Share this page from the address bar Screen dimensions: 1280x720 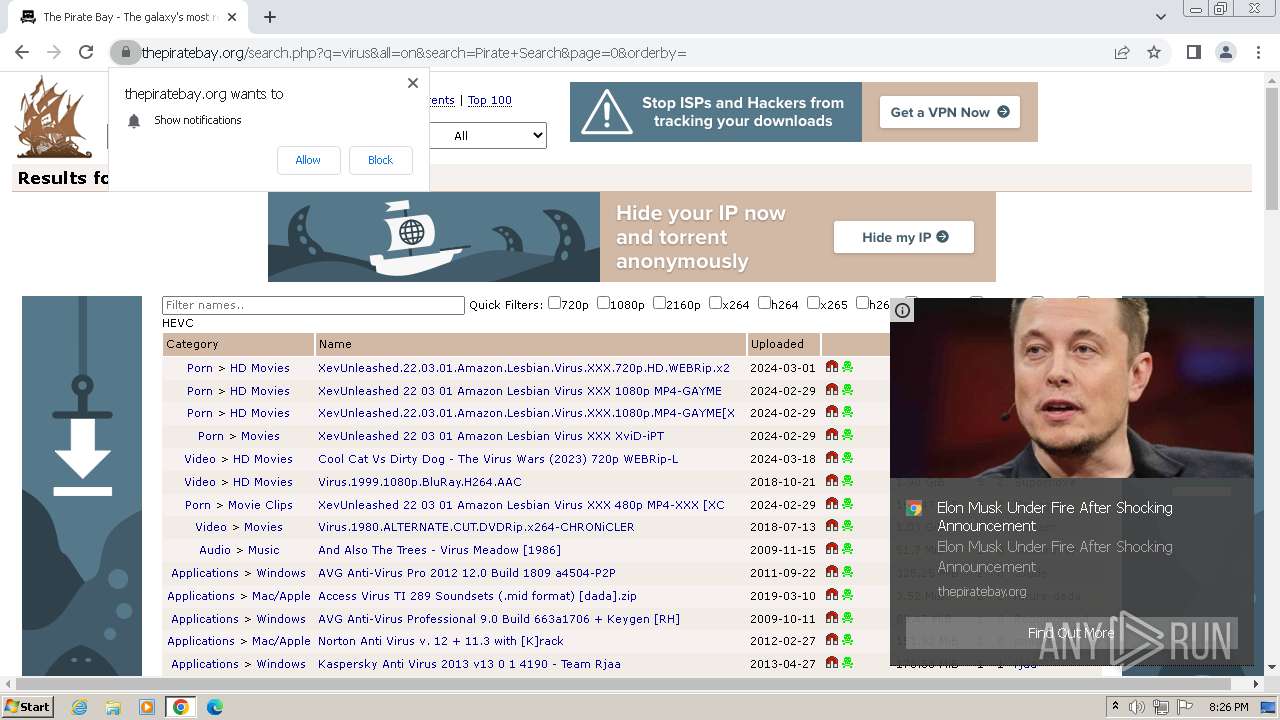(x=1122, y=52)
